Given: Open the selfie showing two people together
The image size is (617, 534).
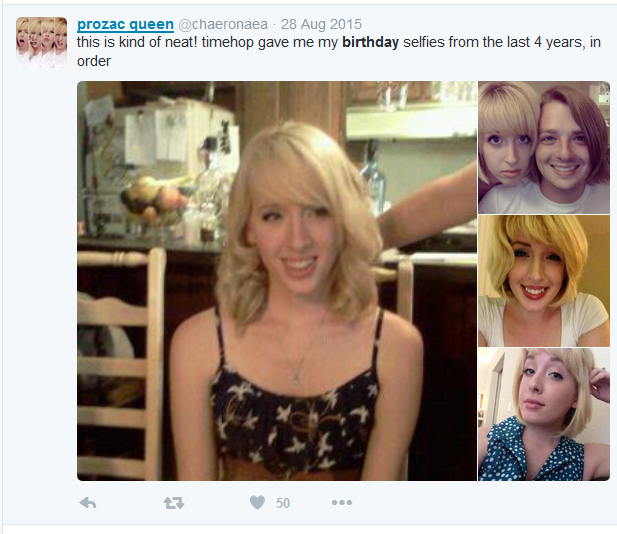Looking at the screenshot, I should (544, 147).
